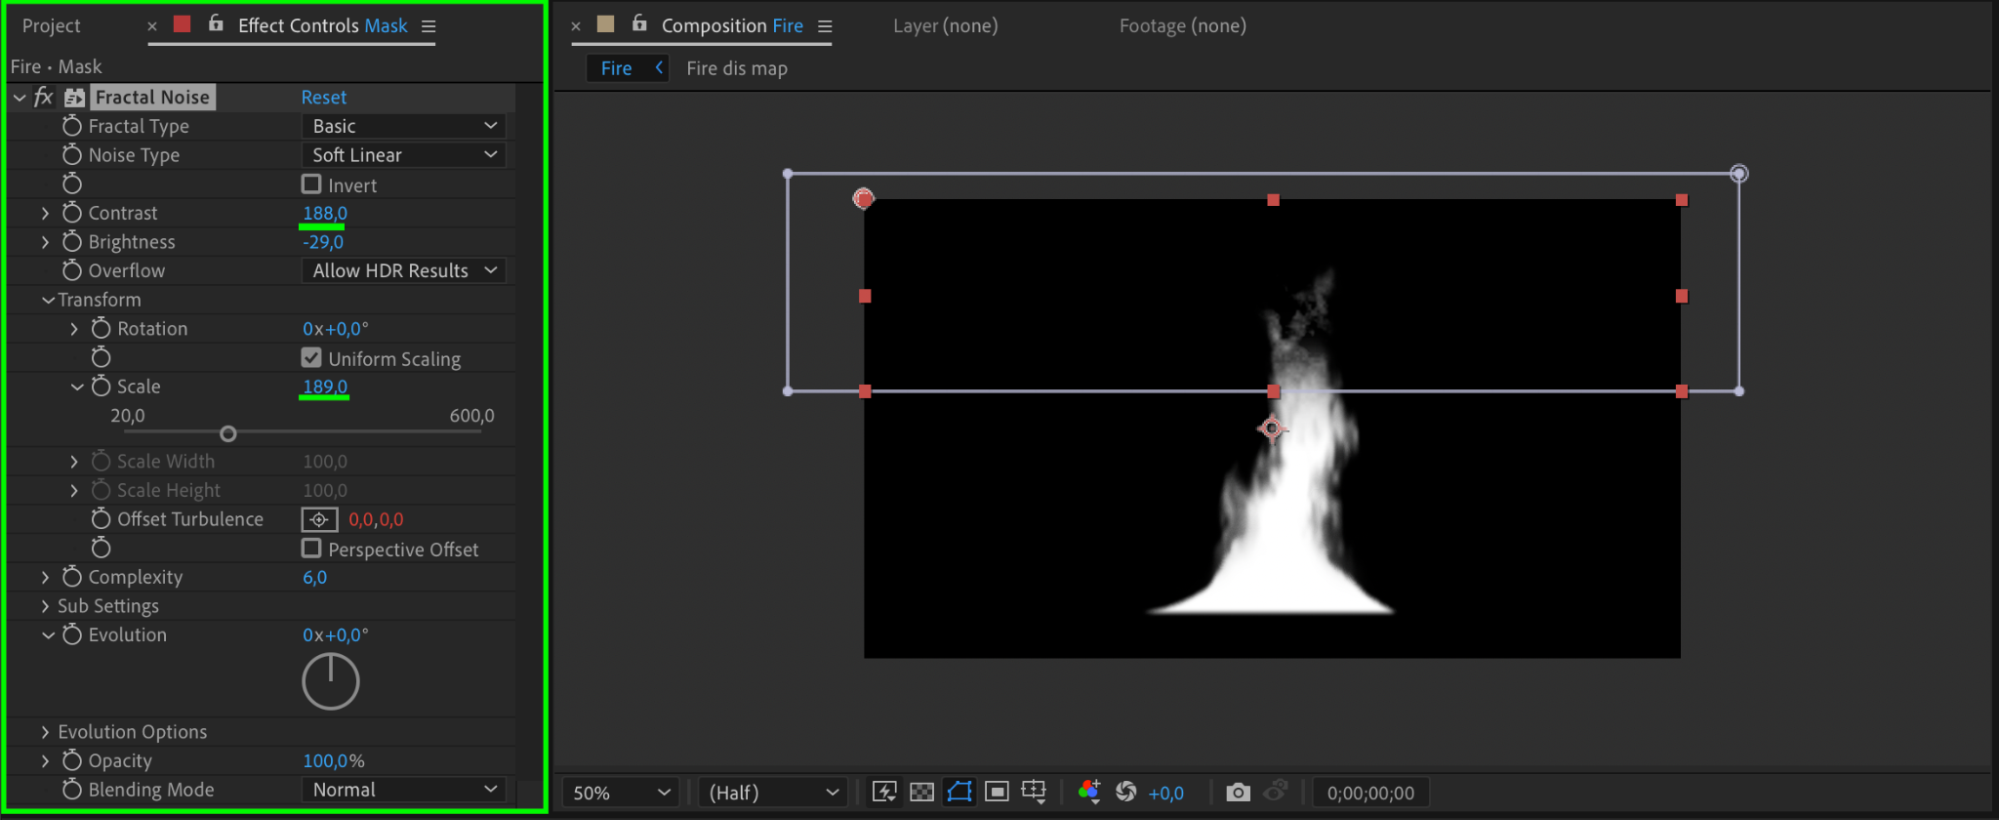Click the Contrast value 188,0
The height and width of the screenshot is (820, 1999).
coord(325,213)
